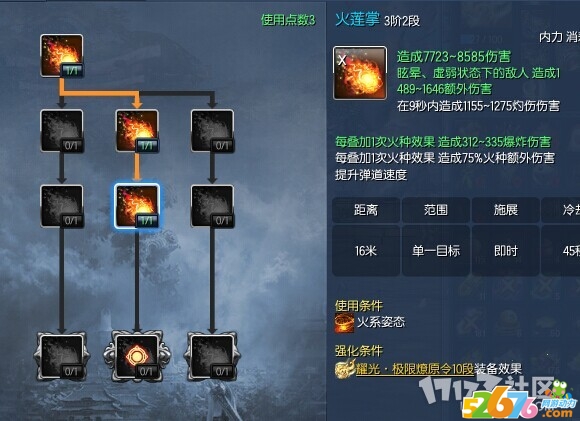Viewport: 580px width, 421px height.
Task: Click the locked right-column tier-three skill node
Action: (212, 206)
